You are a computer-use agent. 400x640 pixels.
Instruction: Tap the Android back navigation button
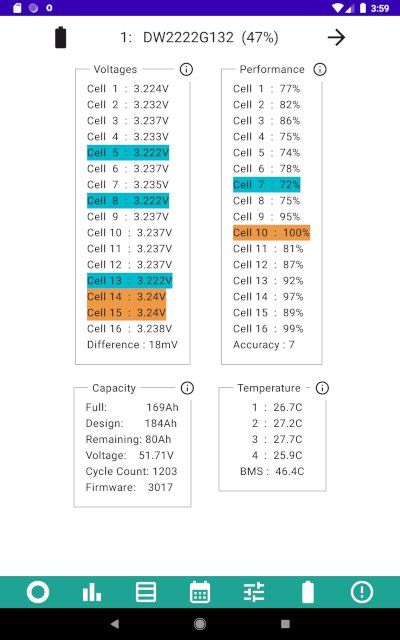tap(115, 624)
